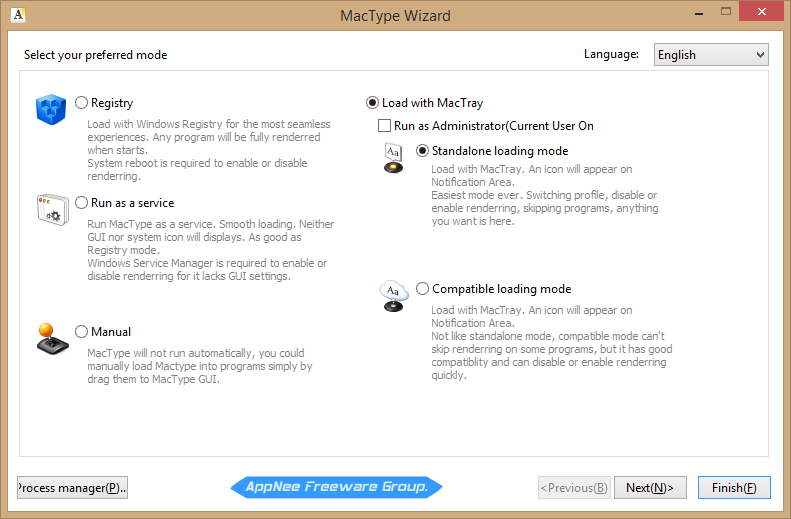Click 'System reboot is required' description text

(x=197, y=169)
